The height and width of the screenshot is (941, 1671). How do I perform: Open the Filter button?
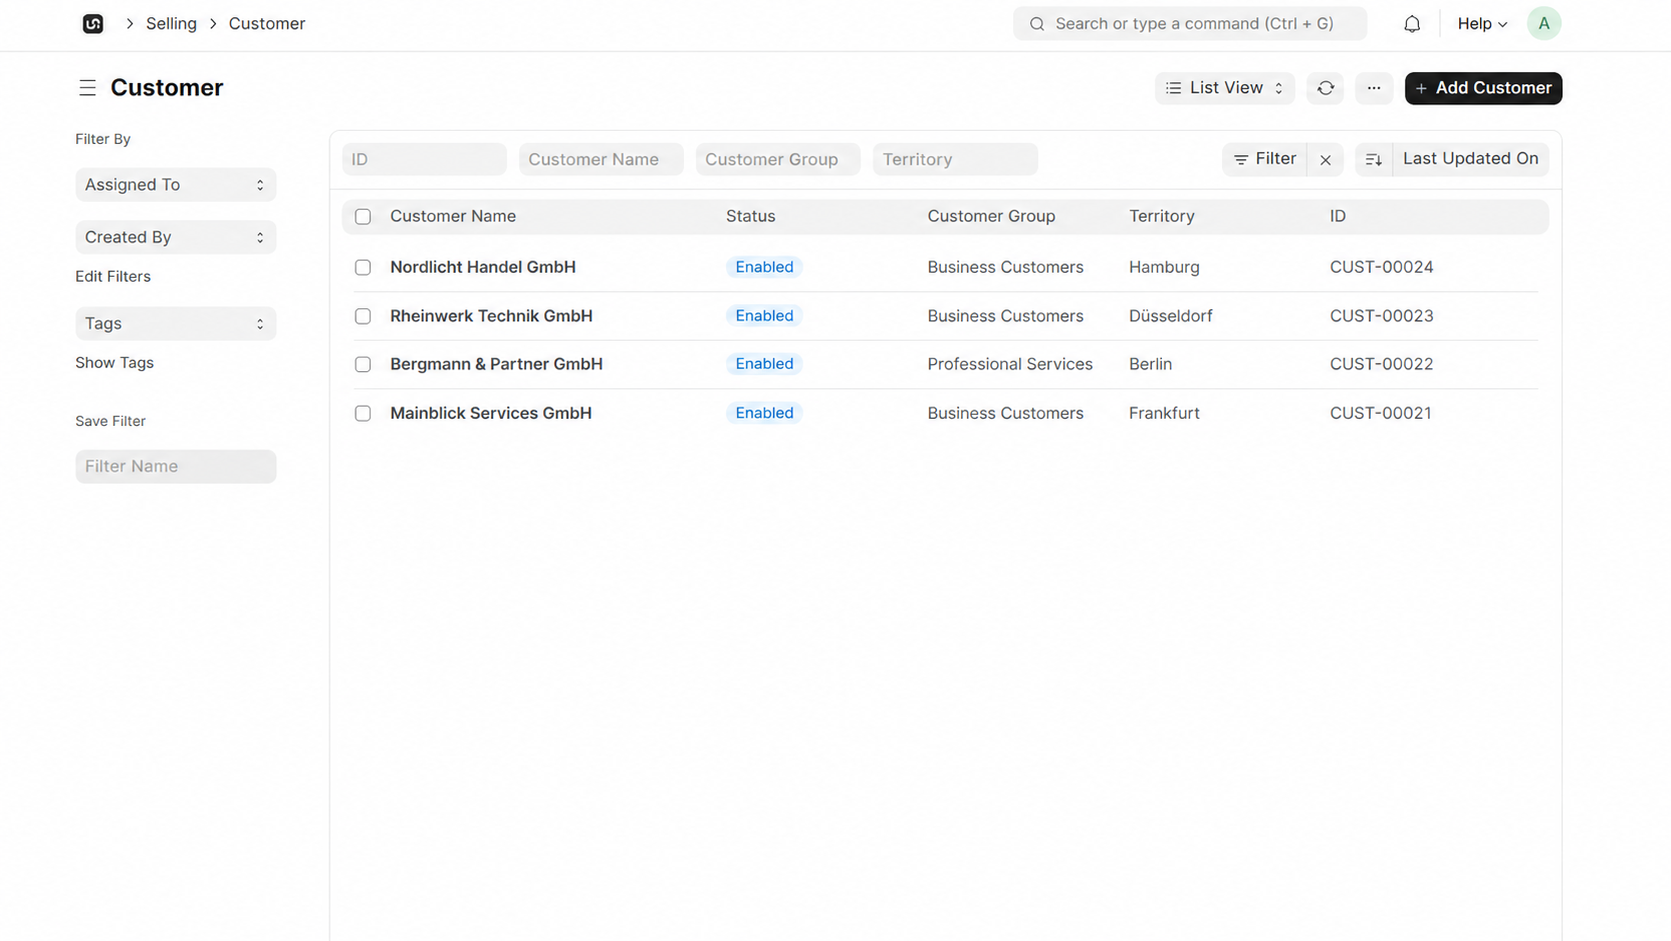click(1265, 159)
